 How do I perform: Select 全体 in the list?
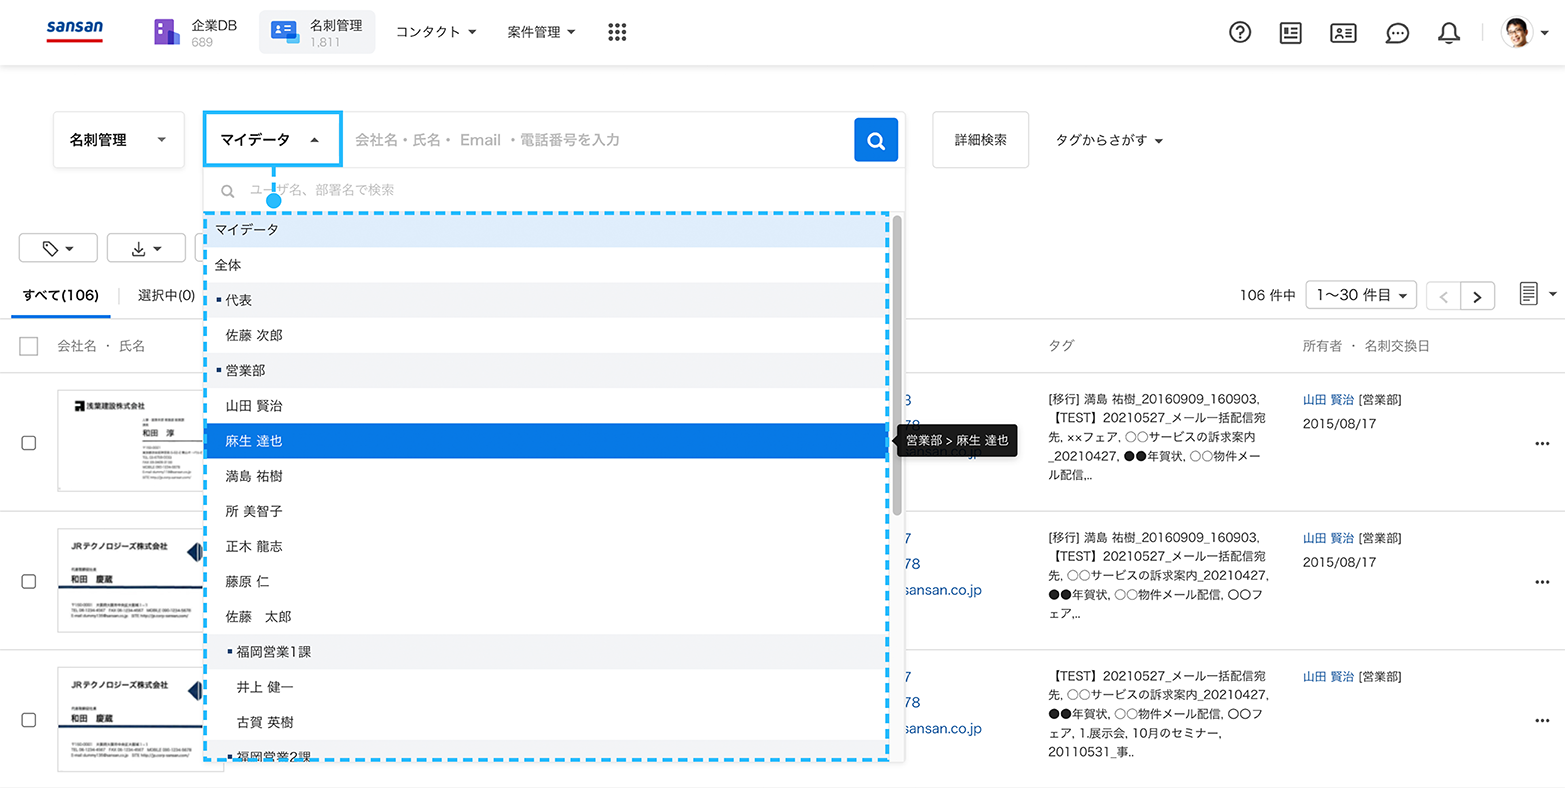546,265
